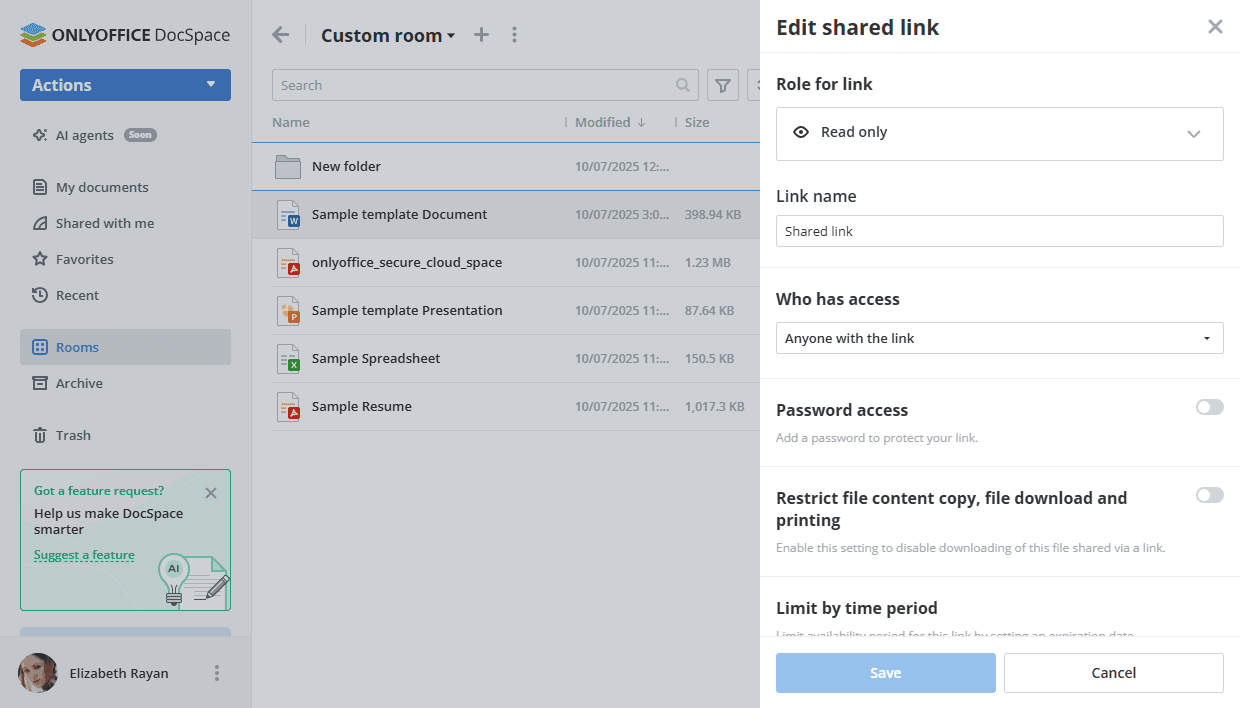Close the Edit shared link panel

(1215, 27)
